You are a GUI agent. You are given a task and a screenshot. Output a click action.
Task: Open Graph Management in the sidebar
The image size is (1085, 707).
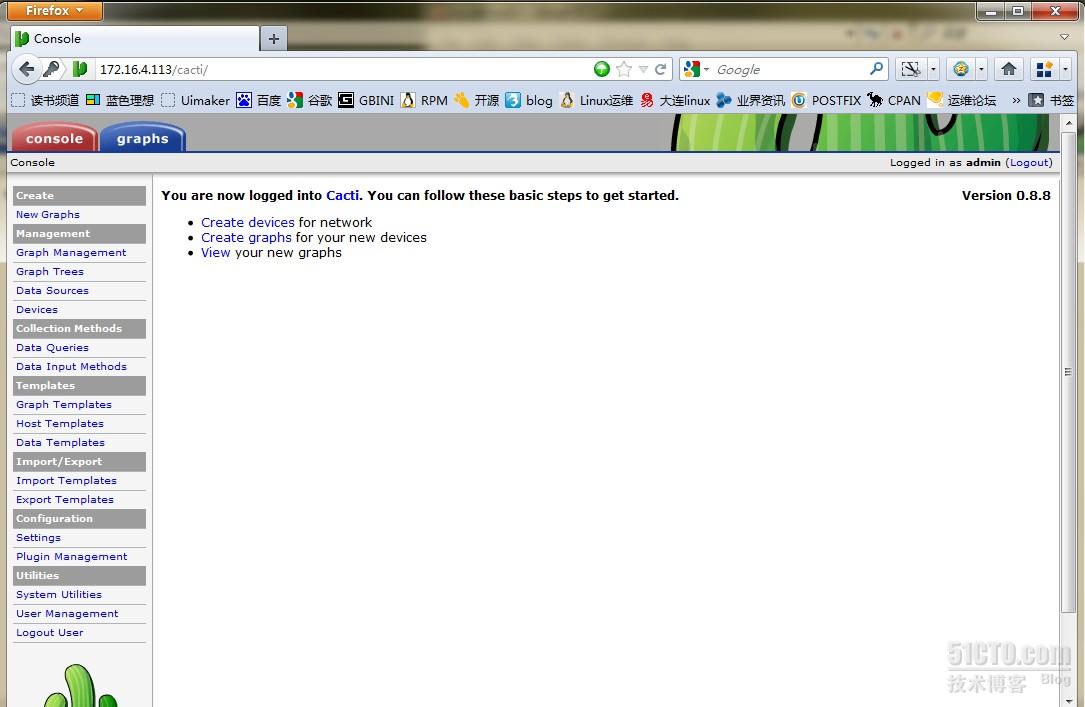71,252
